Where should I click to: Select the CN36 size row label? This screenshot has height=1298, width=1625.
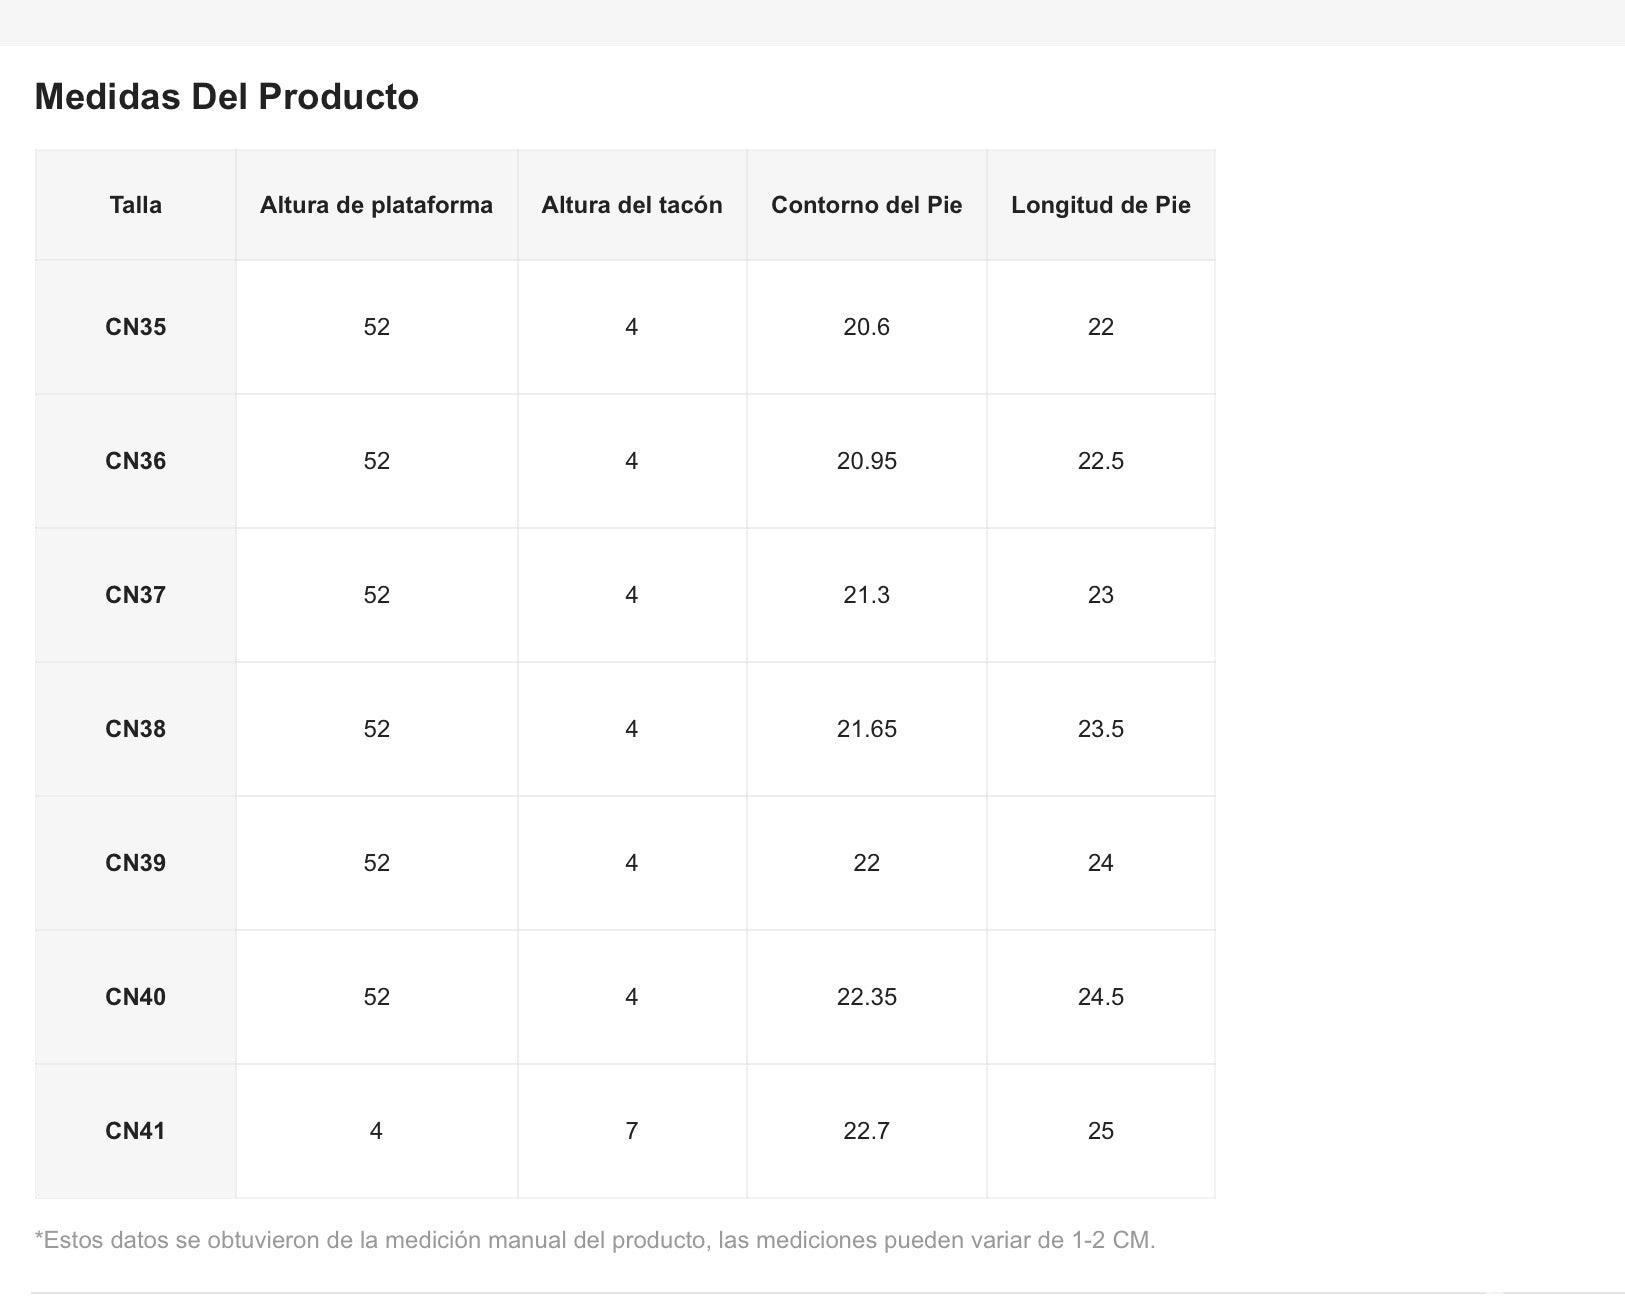pos(136,461)
